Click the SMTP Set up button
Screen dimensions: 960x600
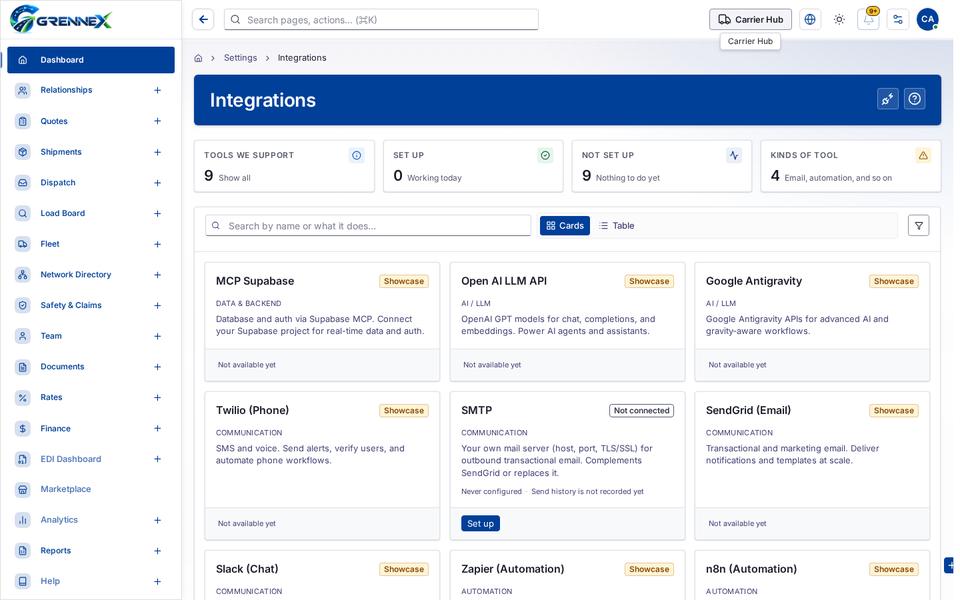click(x=480, y=523)
